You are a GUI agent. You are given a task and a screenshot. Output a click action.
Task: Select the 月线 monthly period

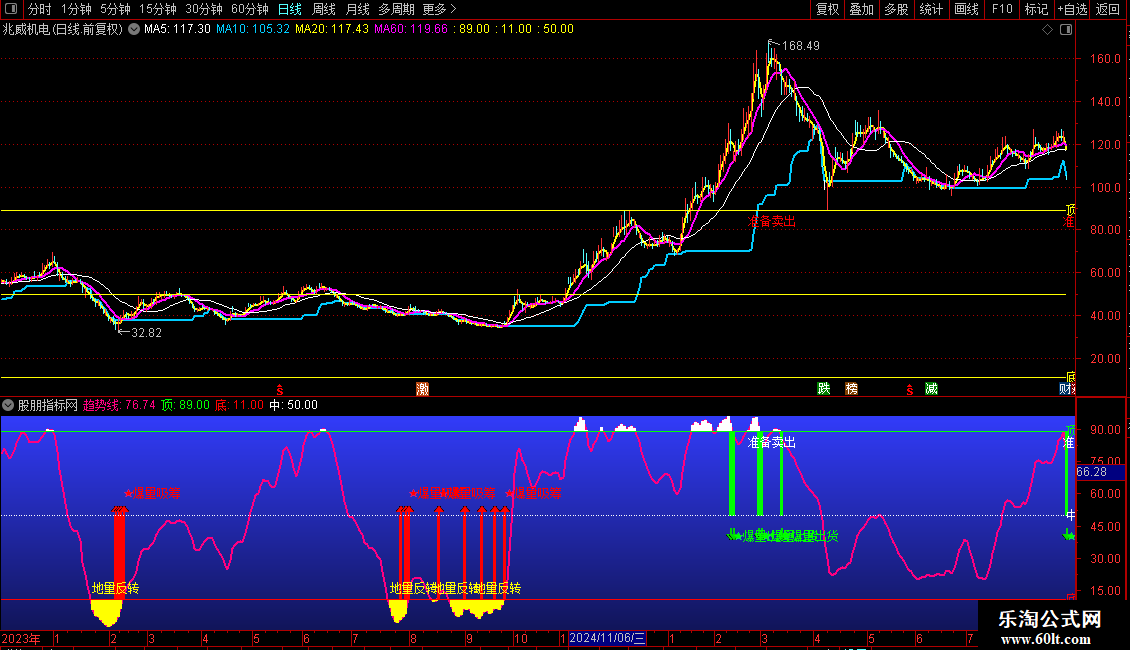click(x=357, y=9)
